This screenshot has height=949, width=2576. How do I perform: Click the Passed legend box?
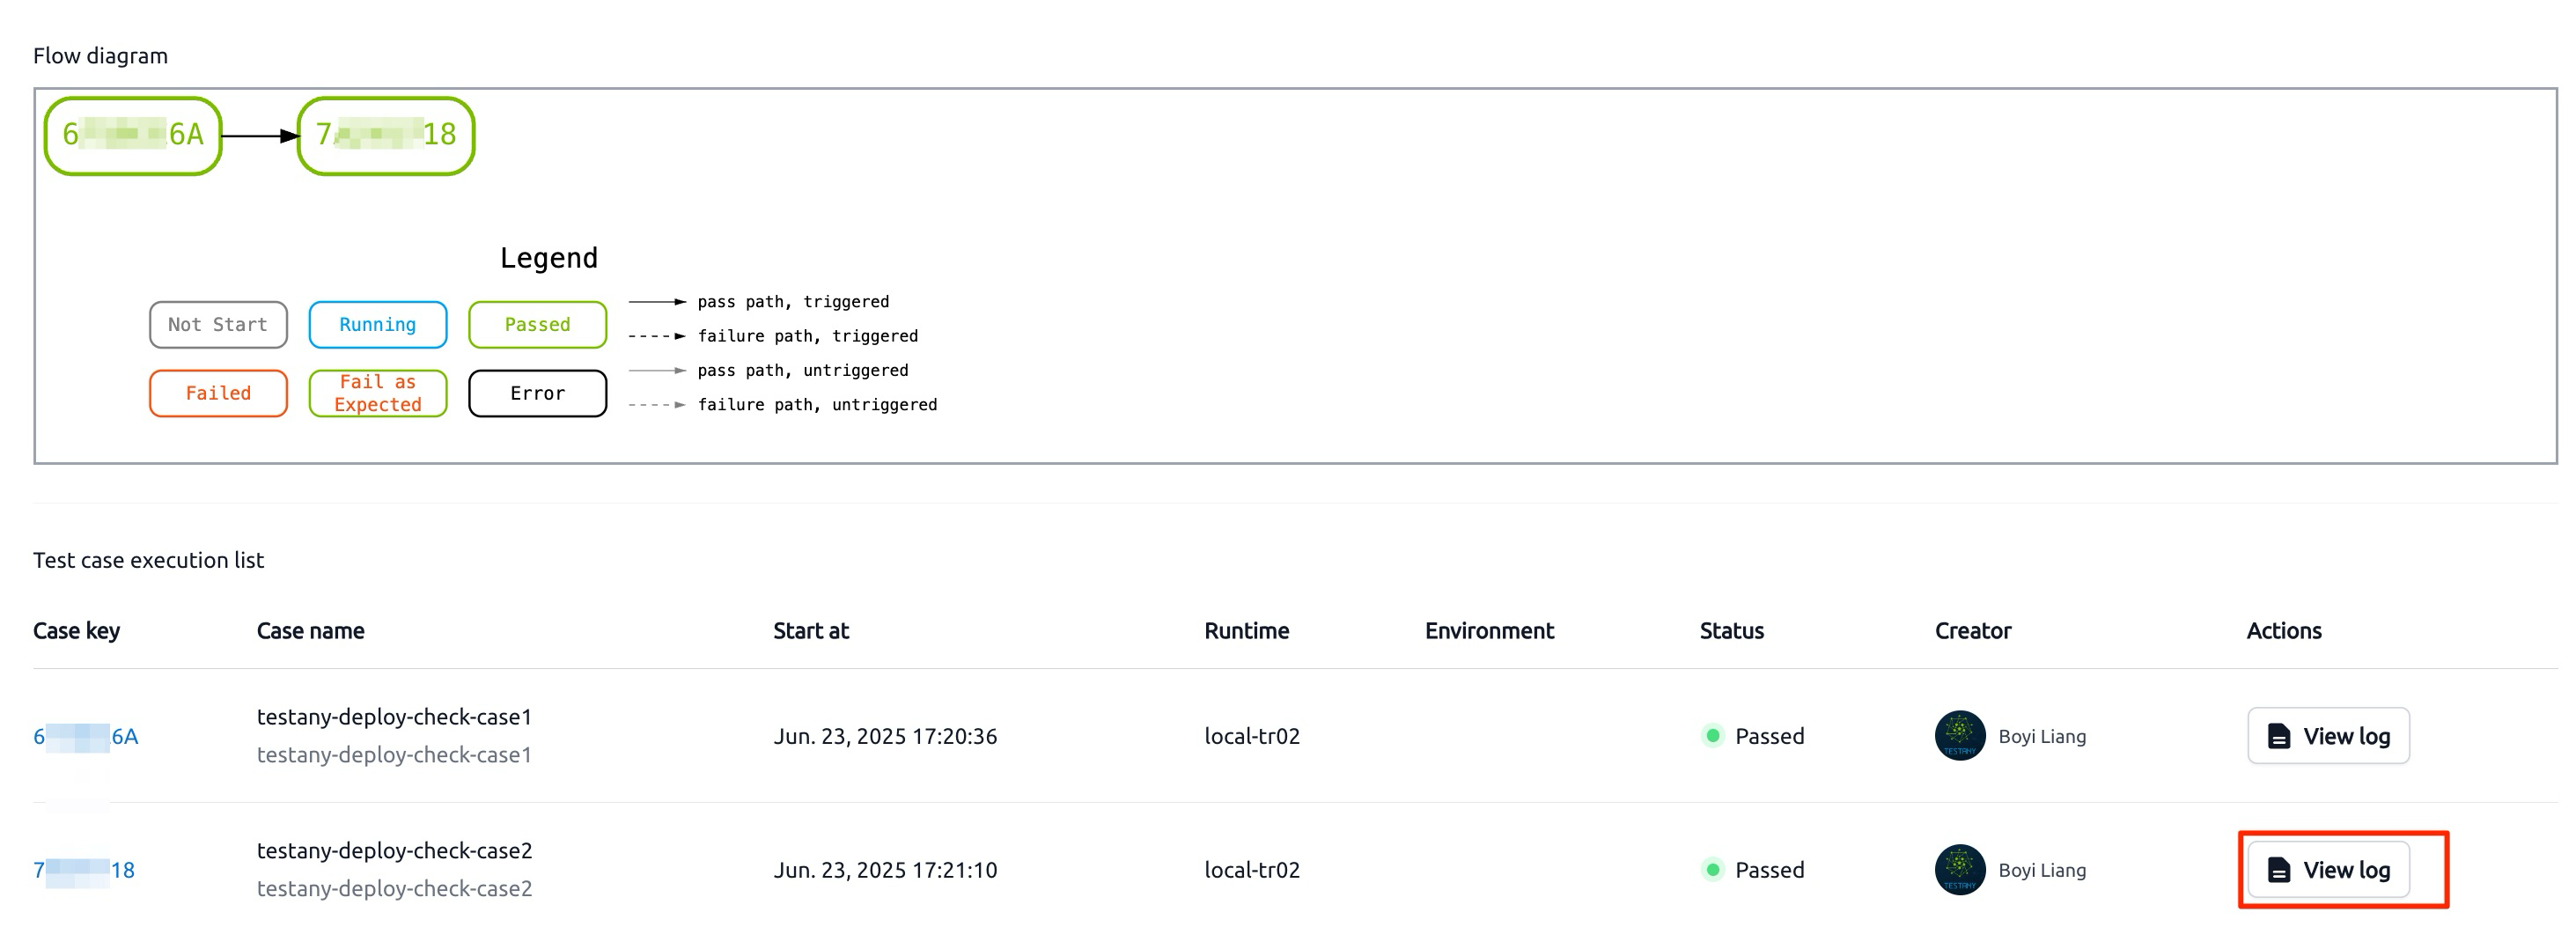(538, 325)
